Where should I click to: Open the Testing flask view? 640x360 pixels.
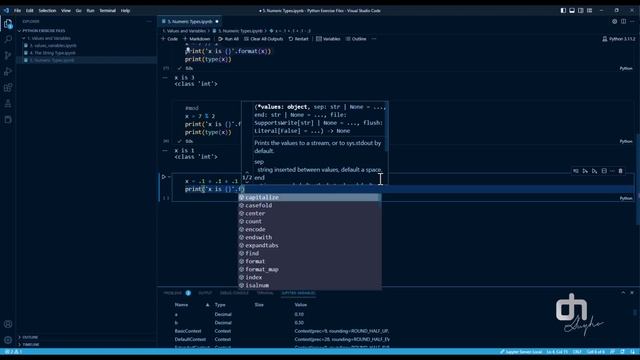(x=8, y=104)
